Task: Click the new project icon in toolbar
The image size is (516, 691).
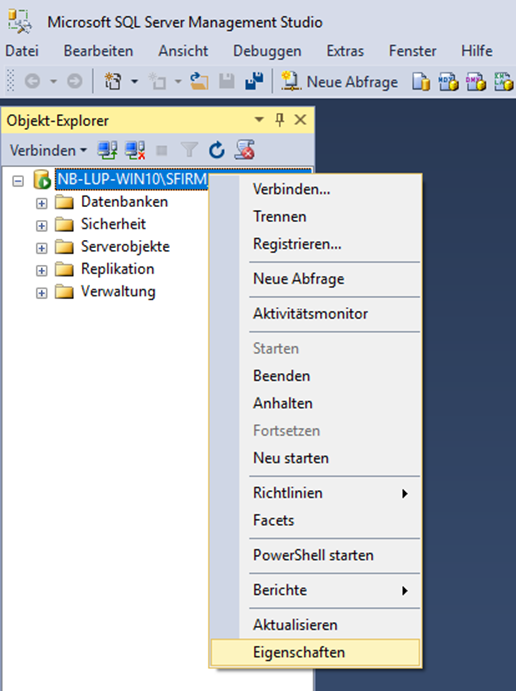Action: pyautogui.click(x=113, y=82)
